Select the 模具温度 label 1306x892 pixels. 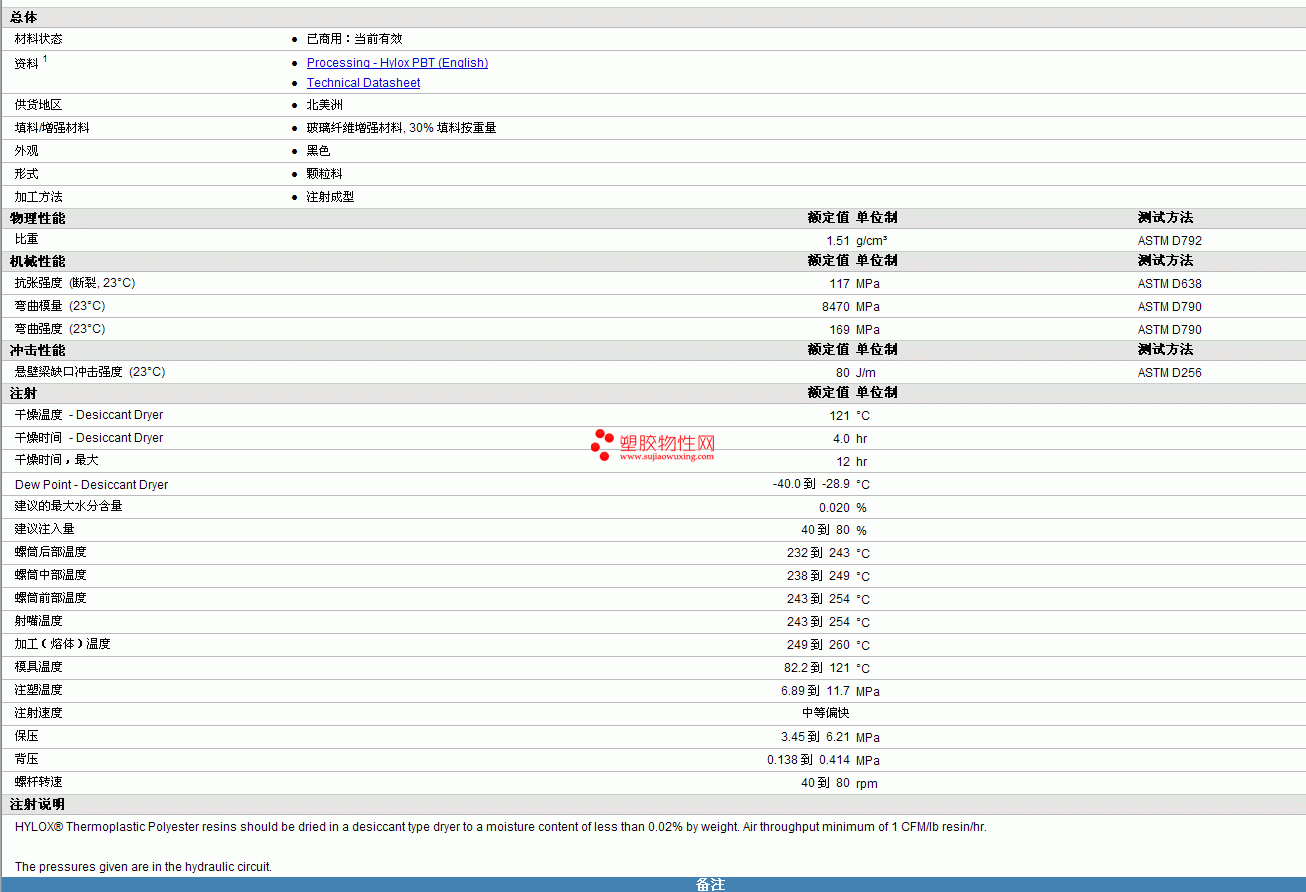39,667
